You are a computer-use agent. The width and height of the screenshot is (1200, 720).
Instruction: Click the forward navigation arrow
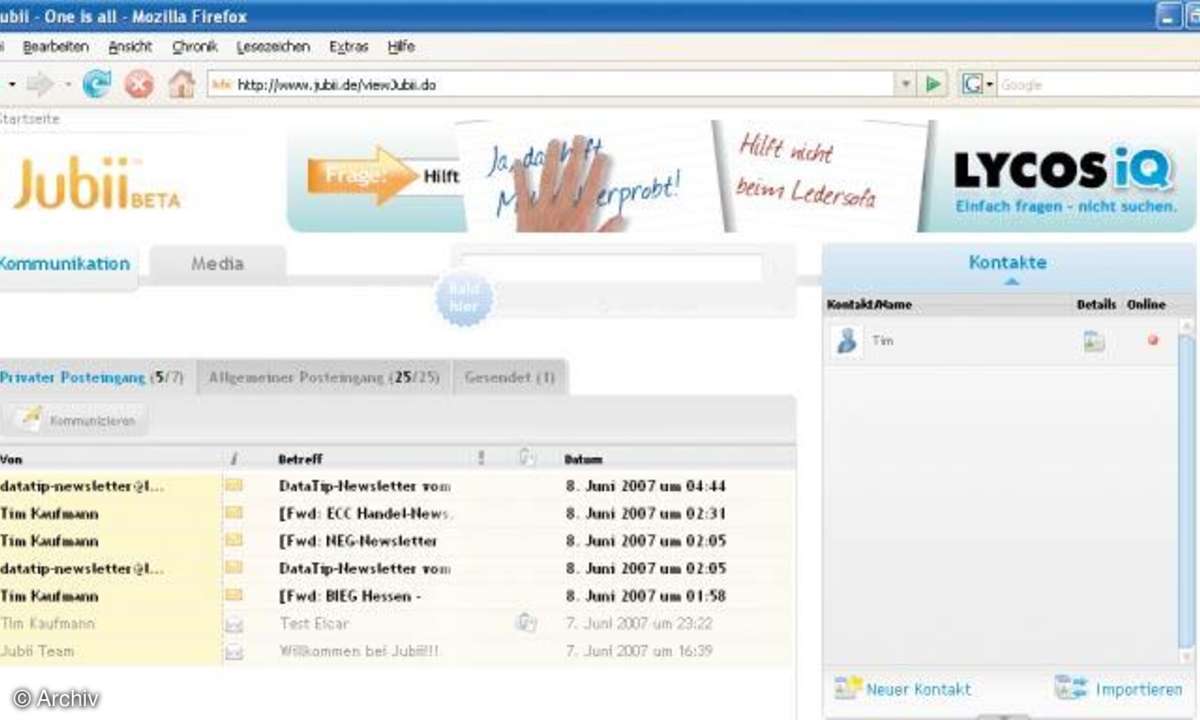40,84
